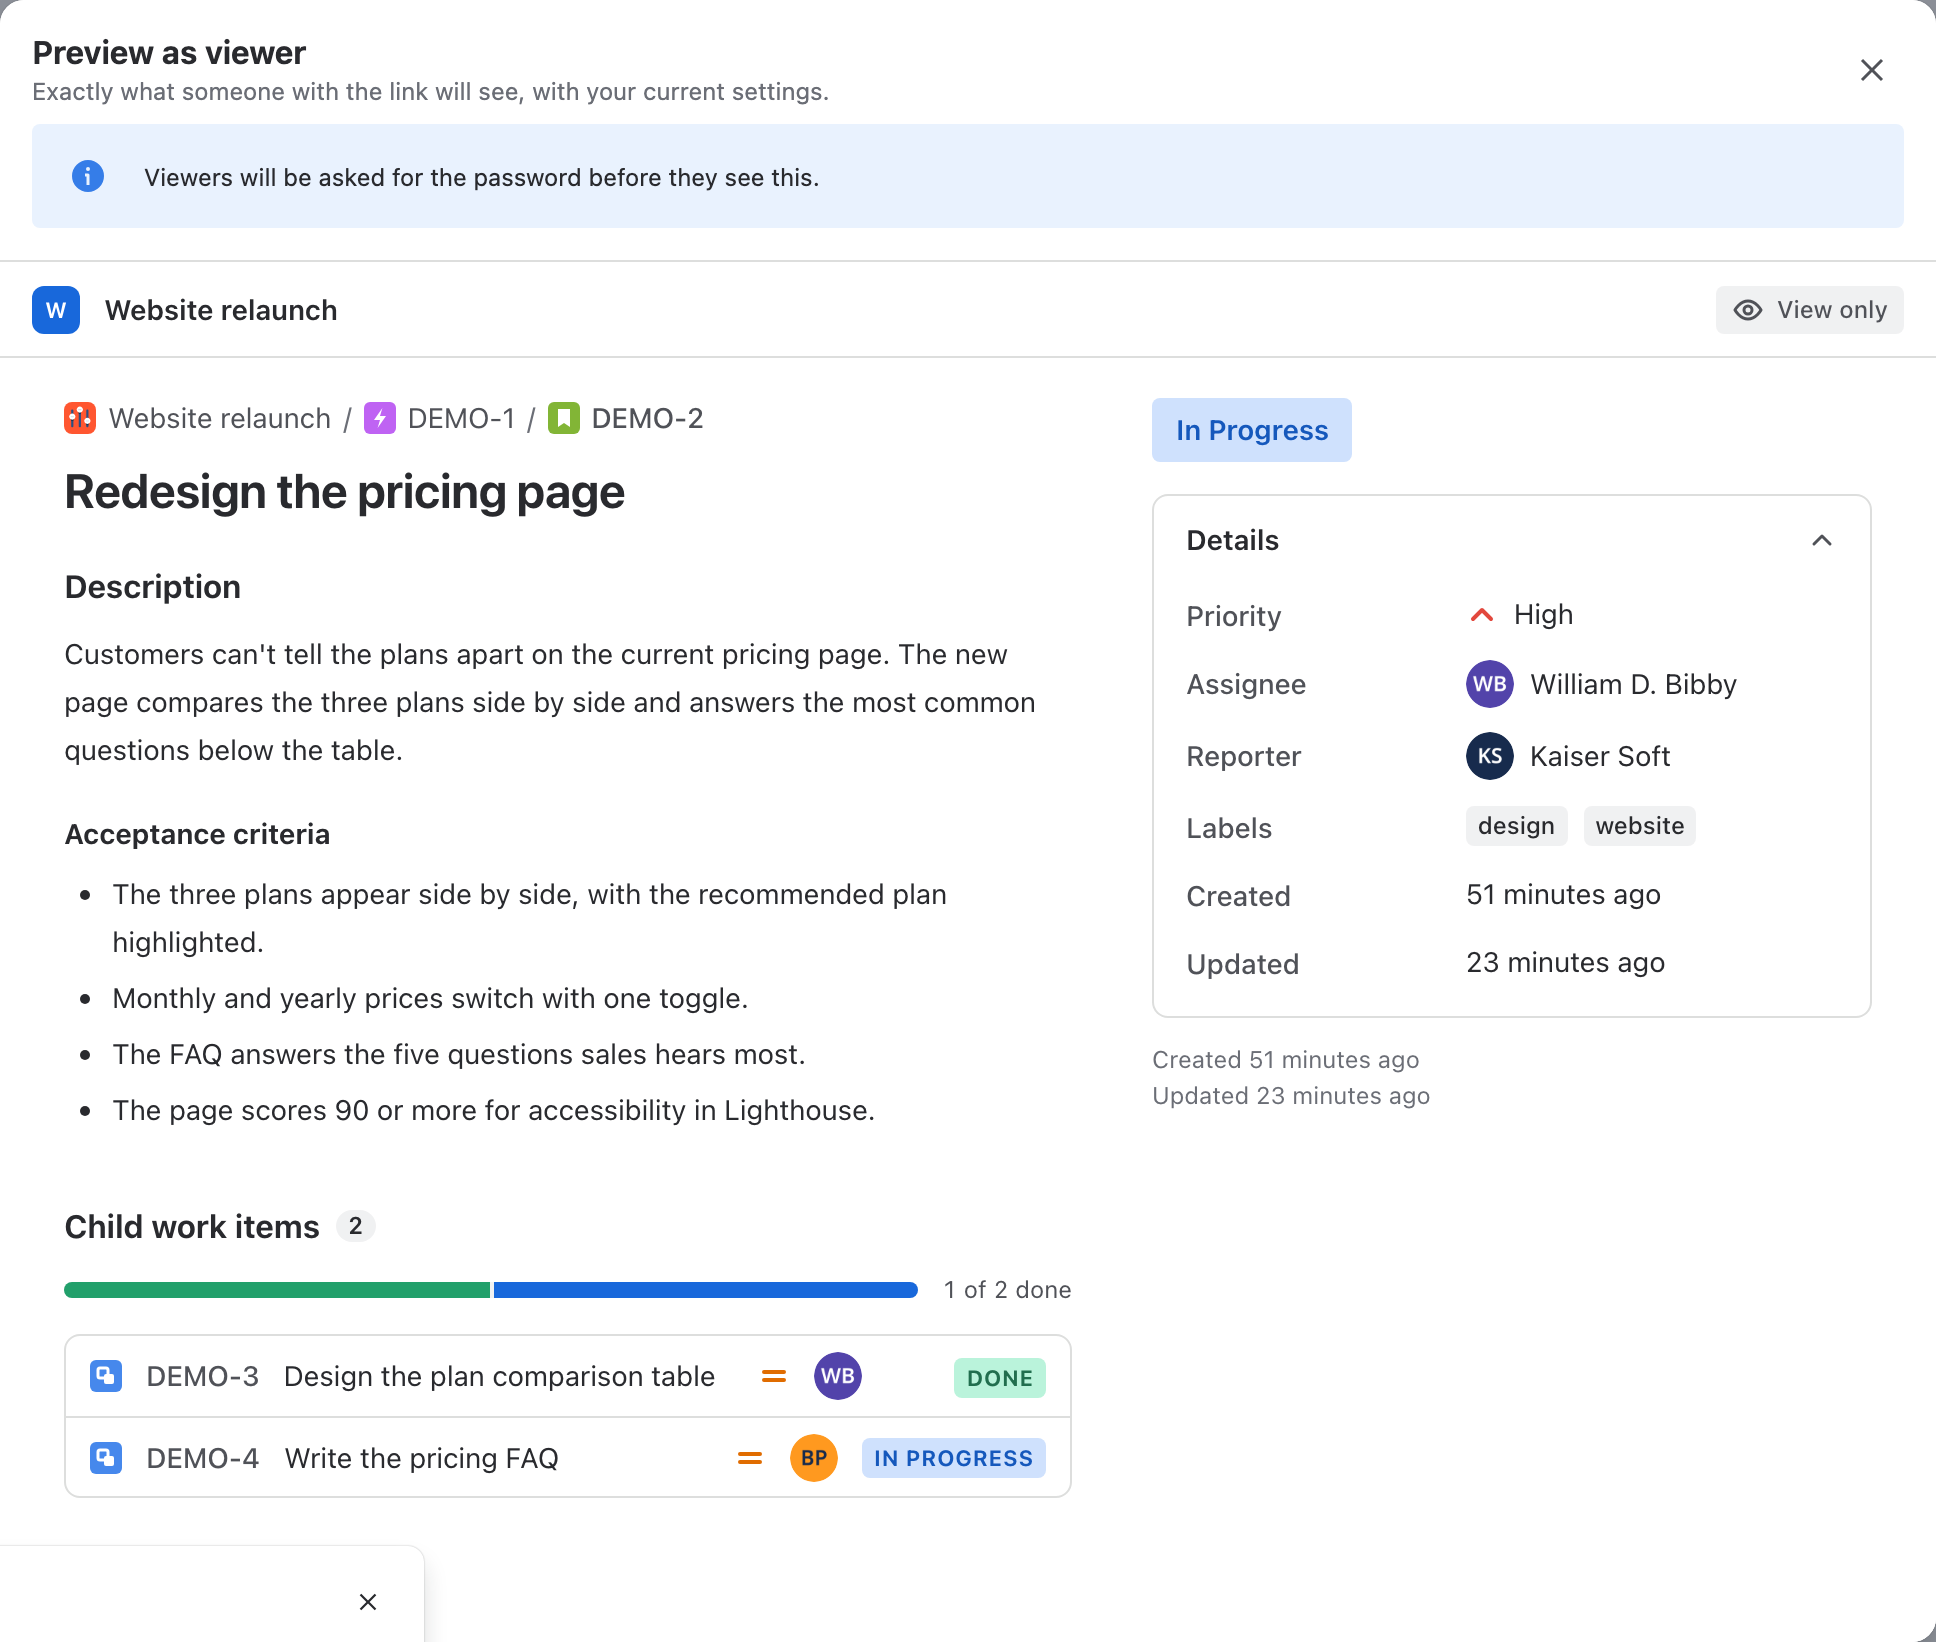Click the DEMO-4 subtask type icon
The height and width of the screenshot is (1642, 1936).
click(106, 1458)
